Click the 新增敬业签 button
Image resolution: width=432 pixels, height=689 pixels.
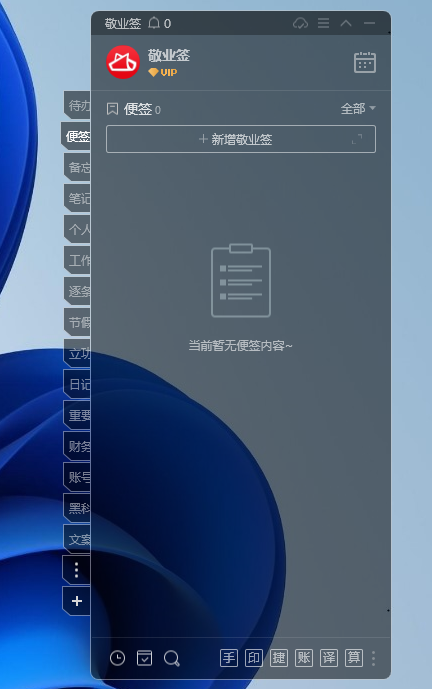click(x=241, y=139)
